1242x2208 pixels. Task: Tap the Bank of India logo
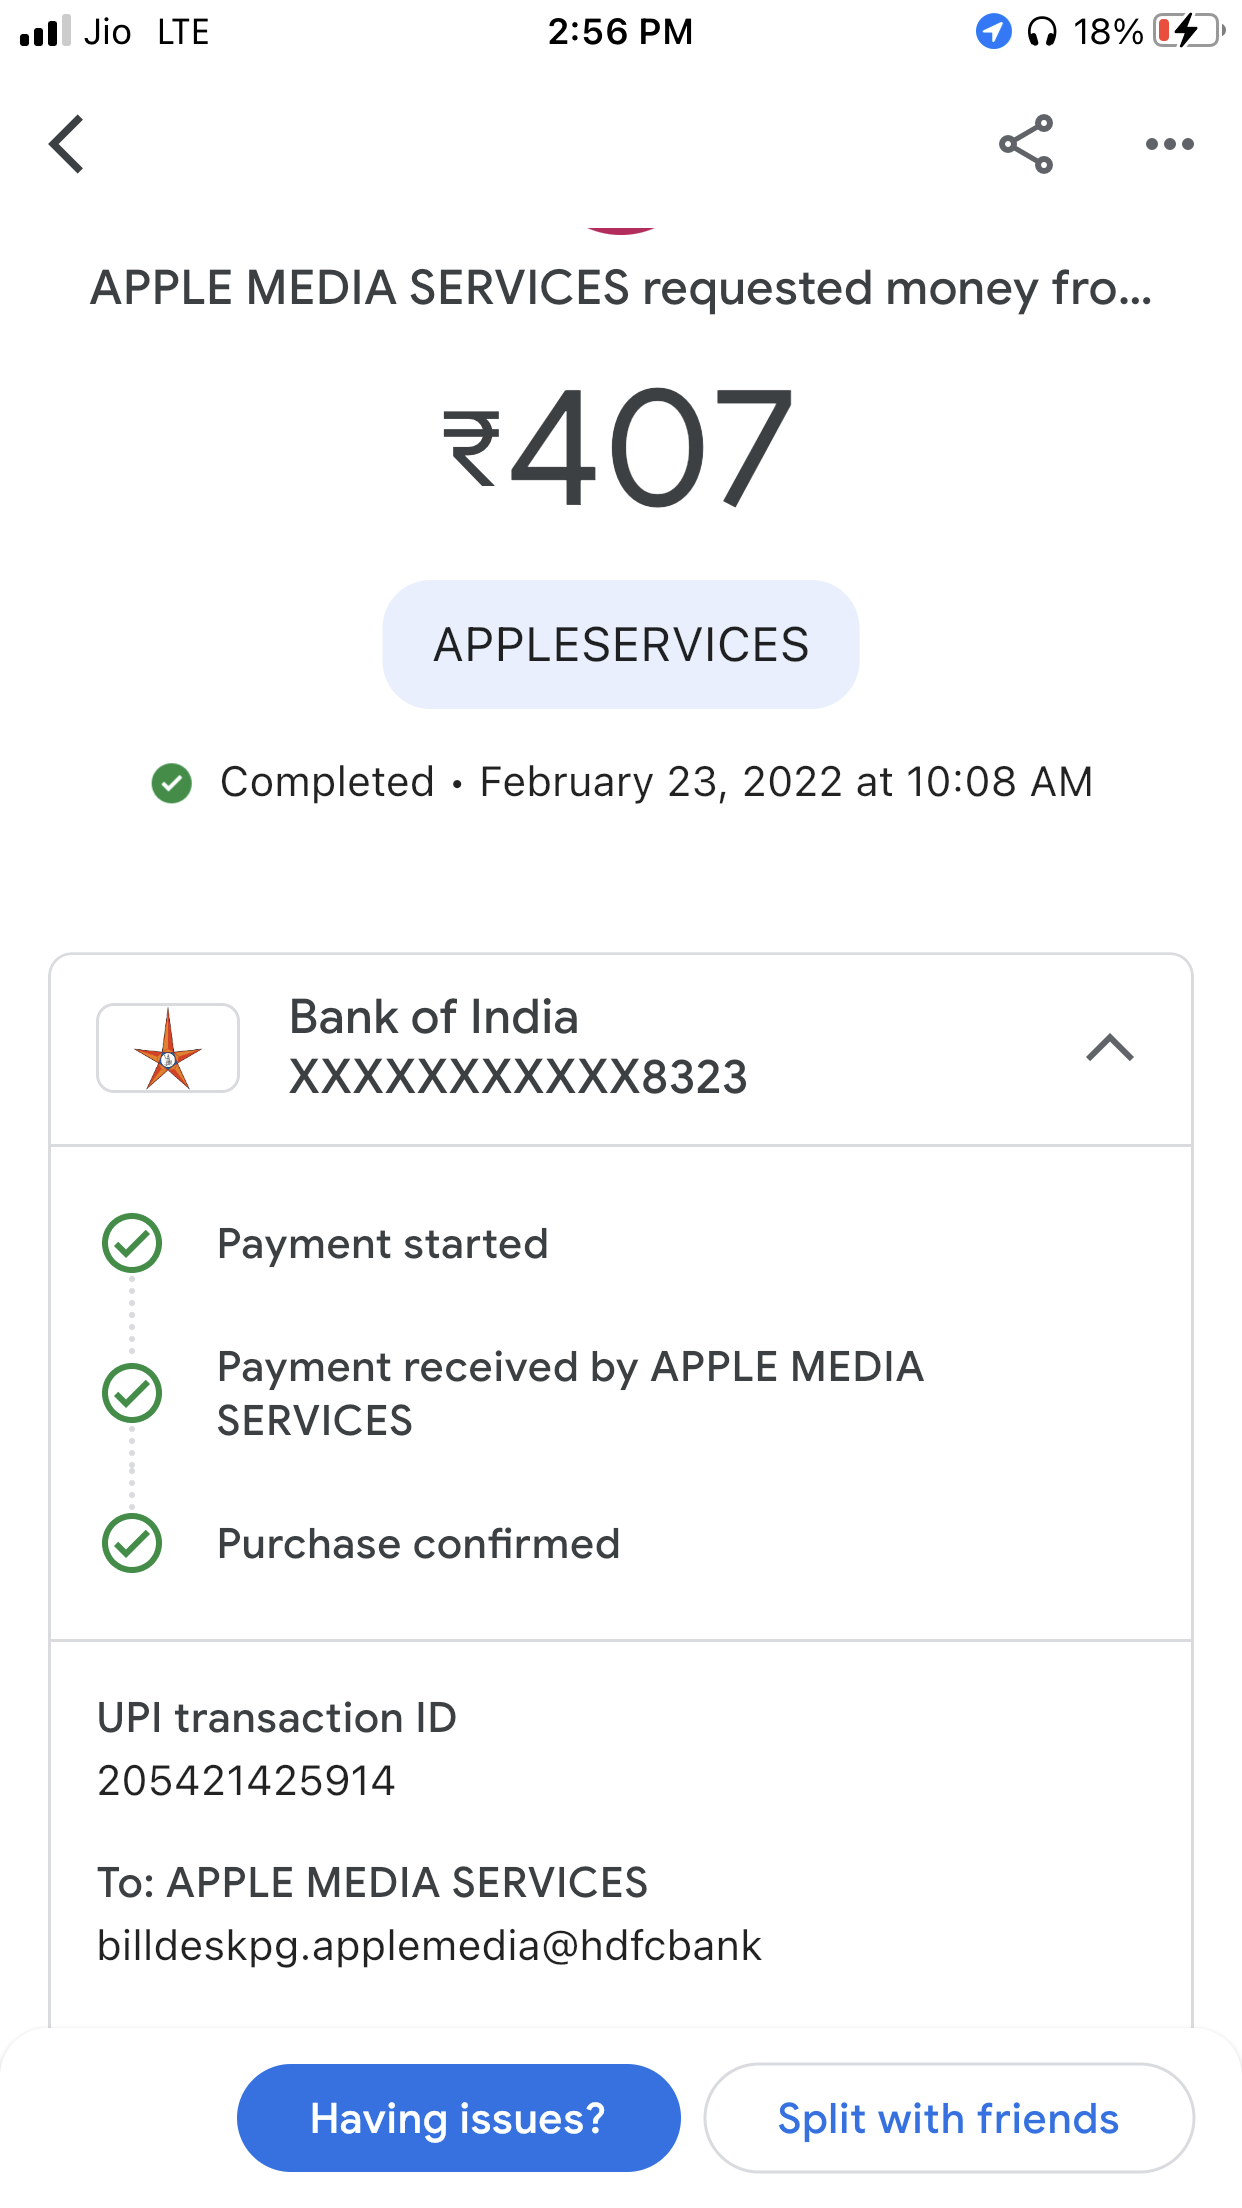168,1048
